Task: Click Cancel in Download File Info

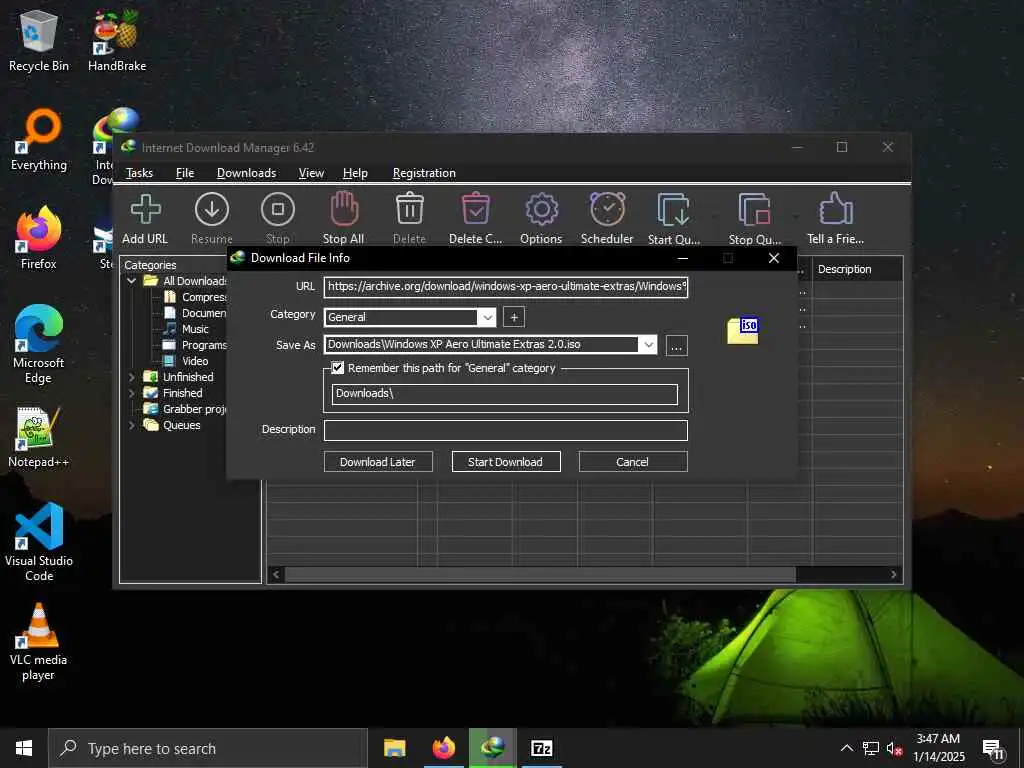Action: tap(633, 462)
